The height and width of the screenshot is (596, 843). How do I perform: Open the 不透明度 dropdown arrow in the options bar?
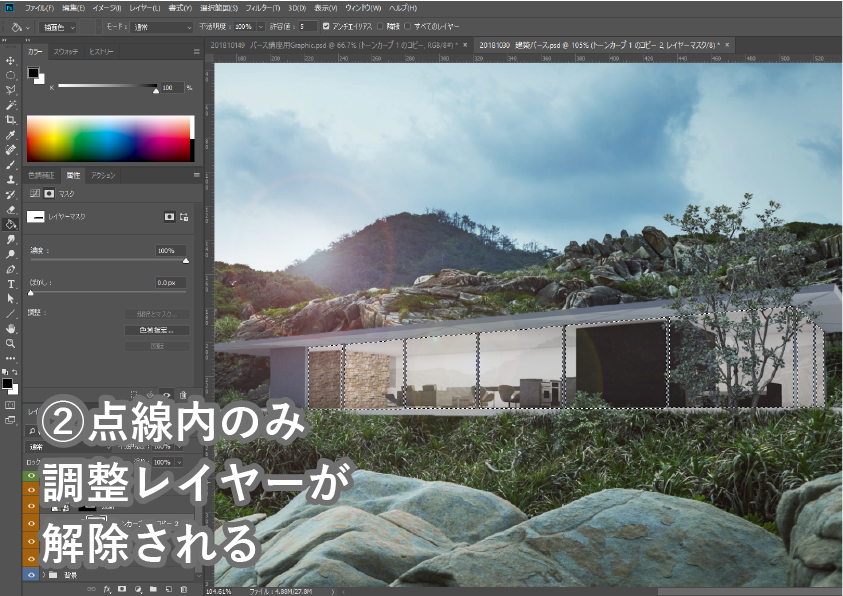click(261, 26)
